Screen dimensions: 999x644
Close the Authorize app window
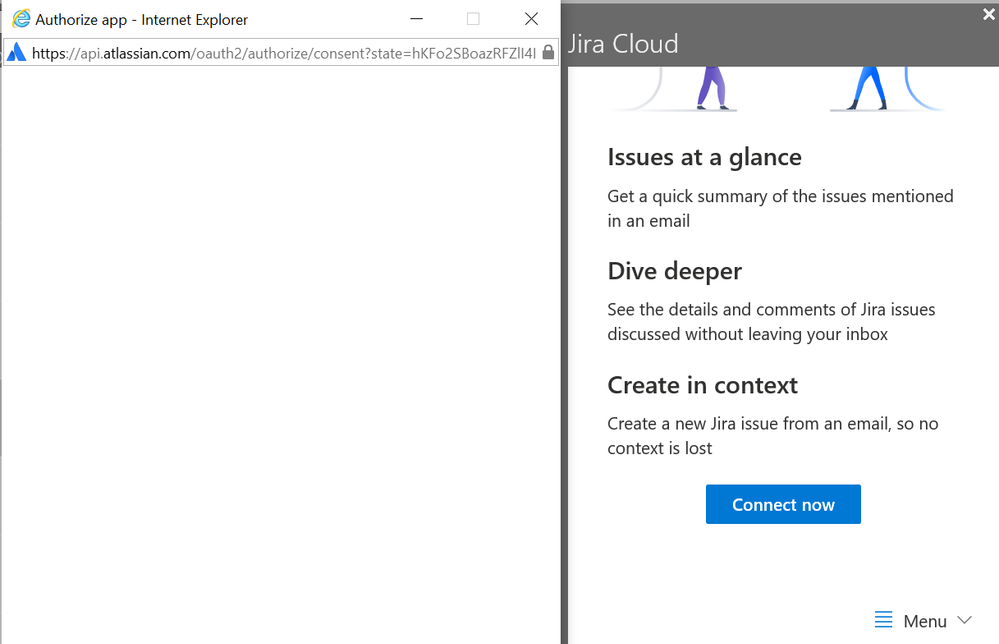point(531,19)
